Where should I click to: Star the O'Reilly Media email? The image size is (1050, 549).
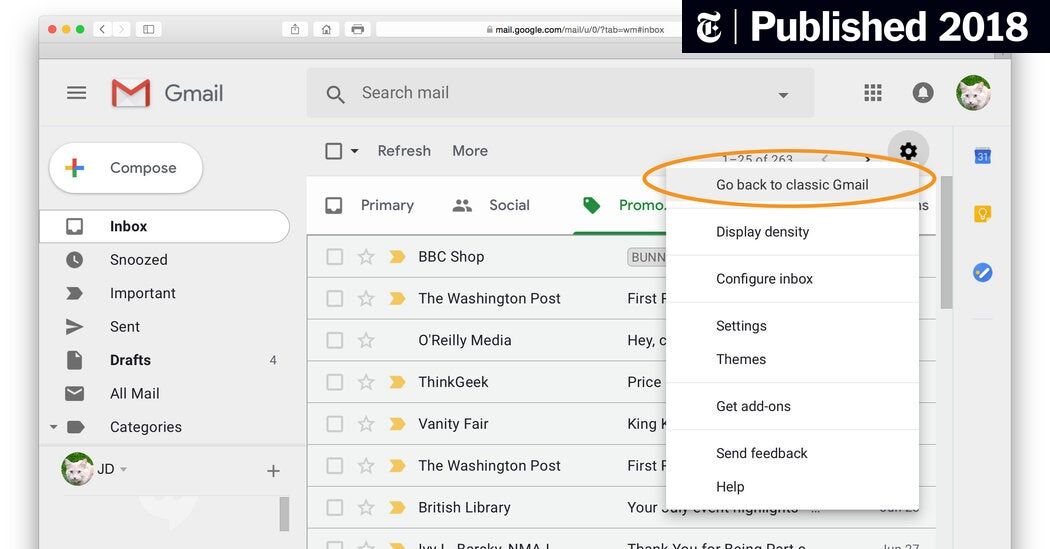point(366,340)
